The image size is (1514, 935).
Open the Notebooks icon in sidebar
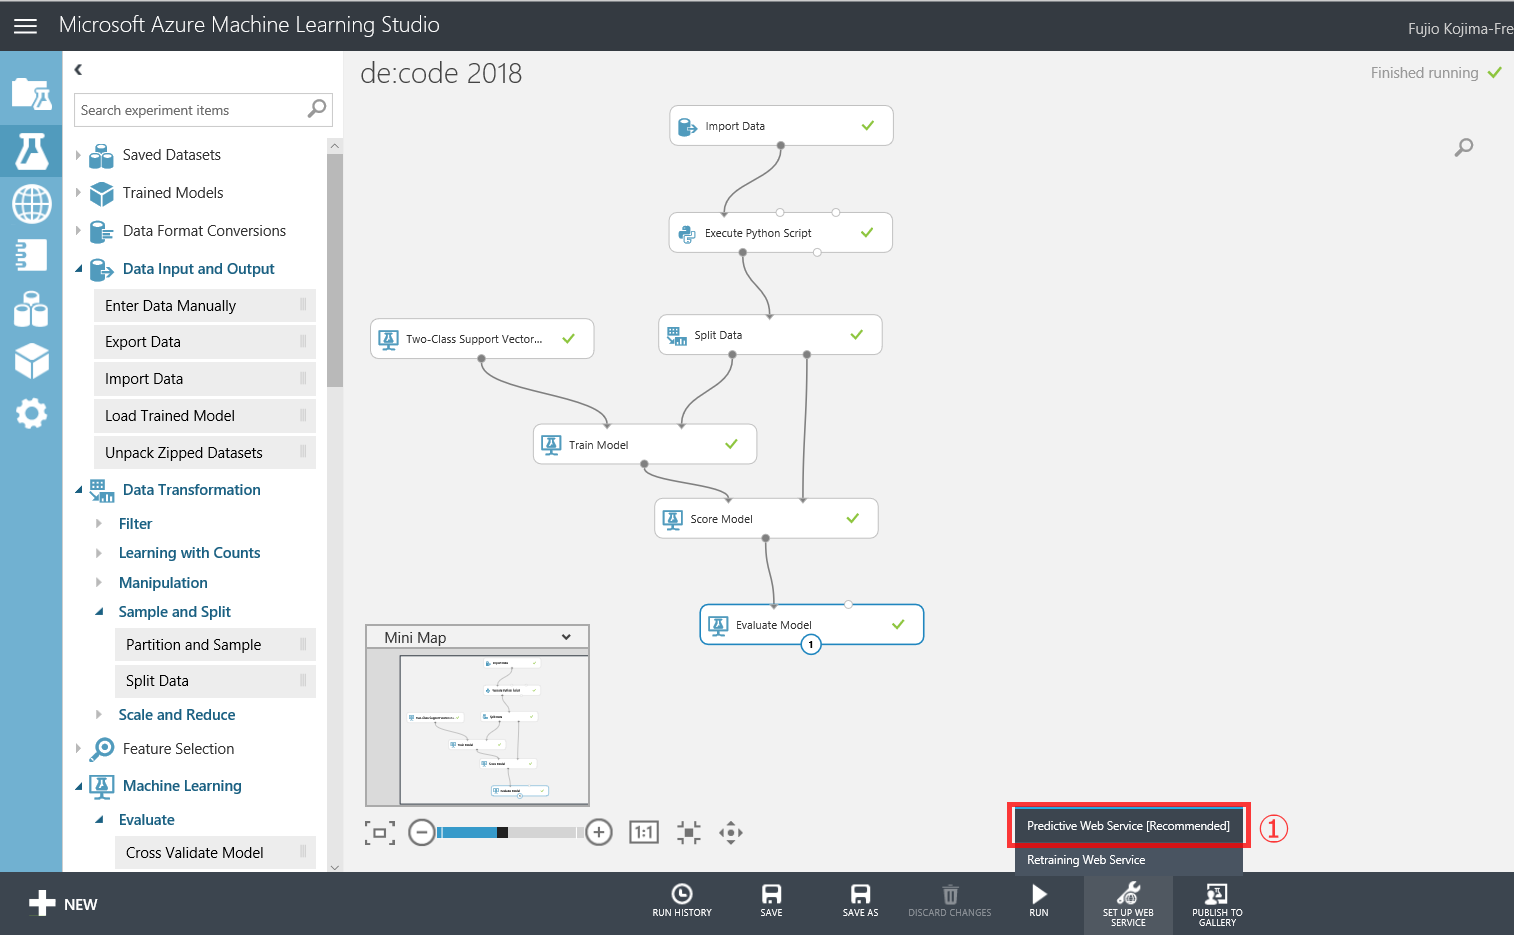(31, 255)
